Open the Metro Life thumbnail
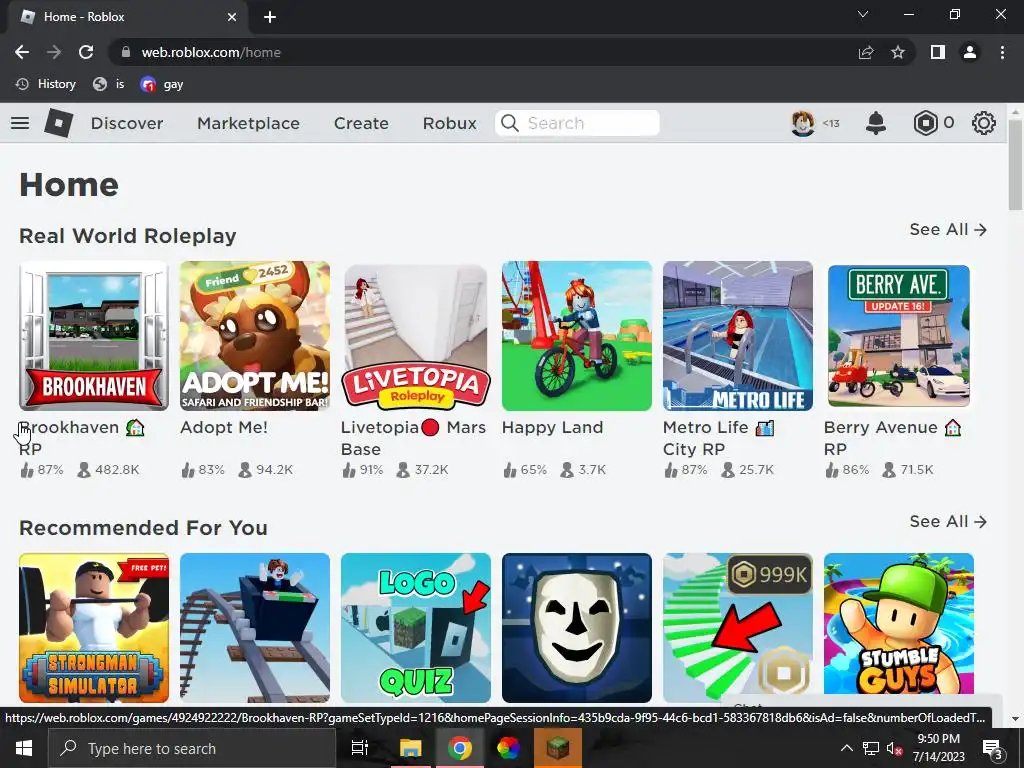Viewport: 1024px width, 768px height. tap(738, 336)
